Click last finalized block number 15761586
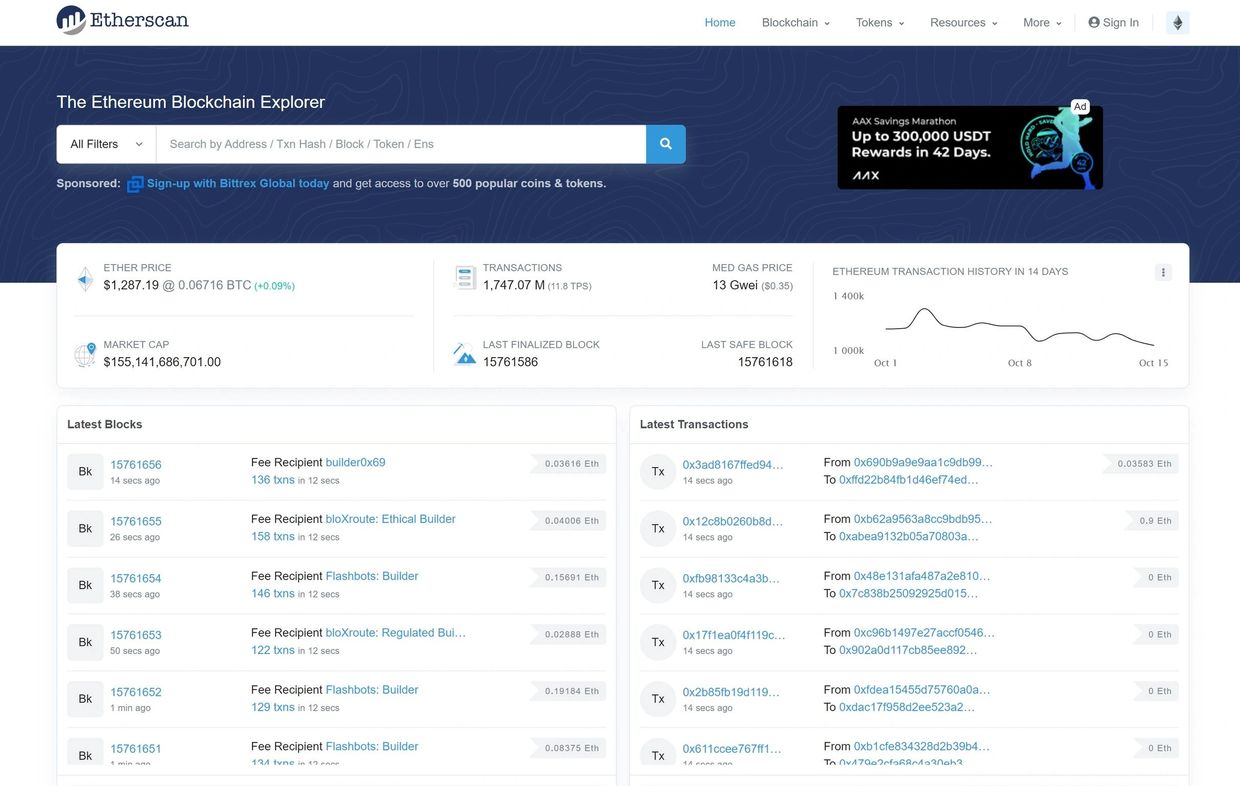This screenshot has height=786, width=1240. (x=510, y=362)
